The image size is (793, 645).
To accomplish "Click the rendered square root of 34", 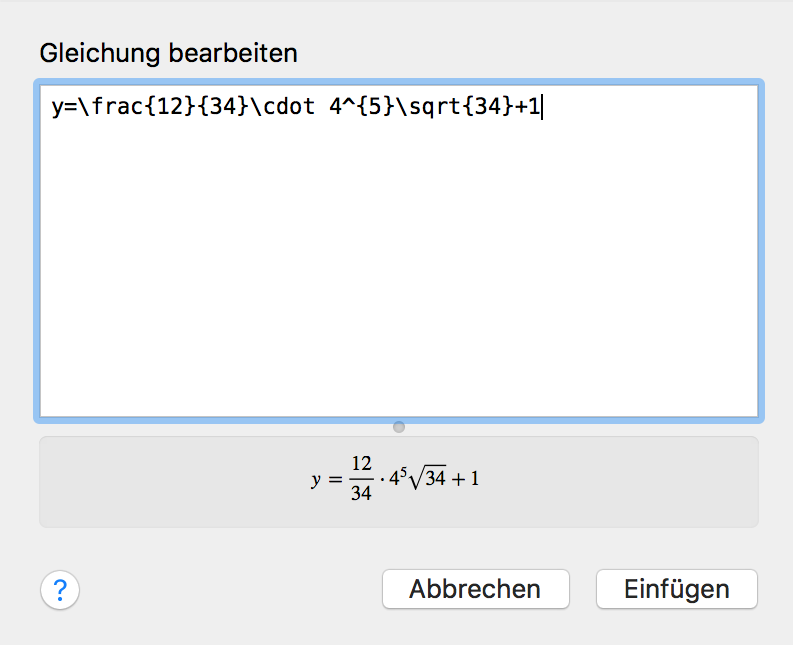I will point(428,479).
